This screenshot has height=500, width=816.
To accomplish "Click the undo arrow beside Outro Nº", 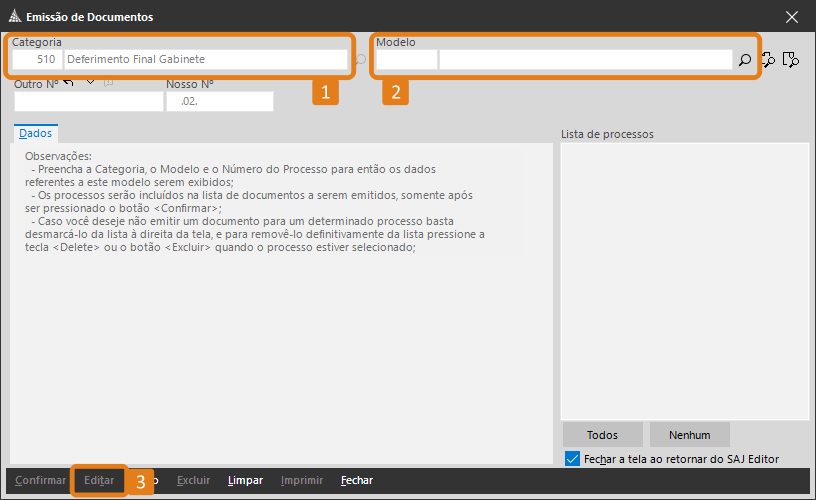I will coord(69,83).
